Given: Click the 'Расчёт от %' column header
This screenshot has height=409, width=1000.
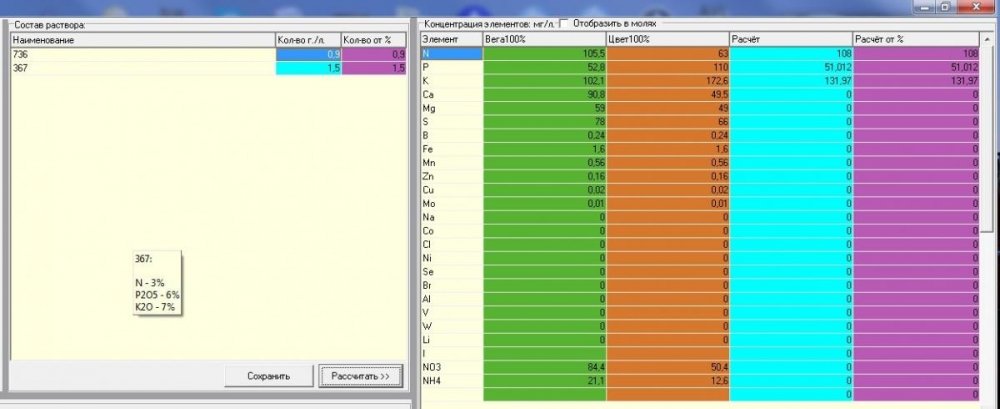Looking at the screenshot, I should click(916, 40).
